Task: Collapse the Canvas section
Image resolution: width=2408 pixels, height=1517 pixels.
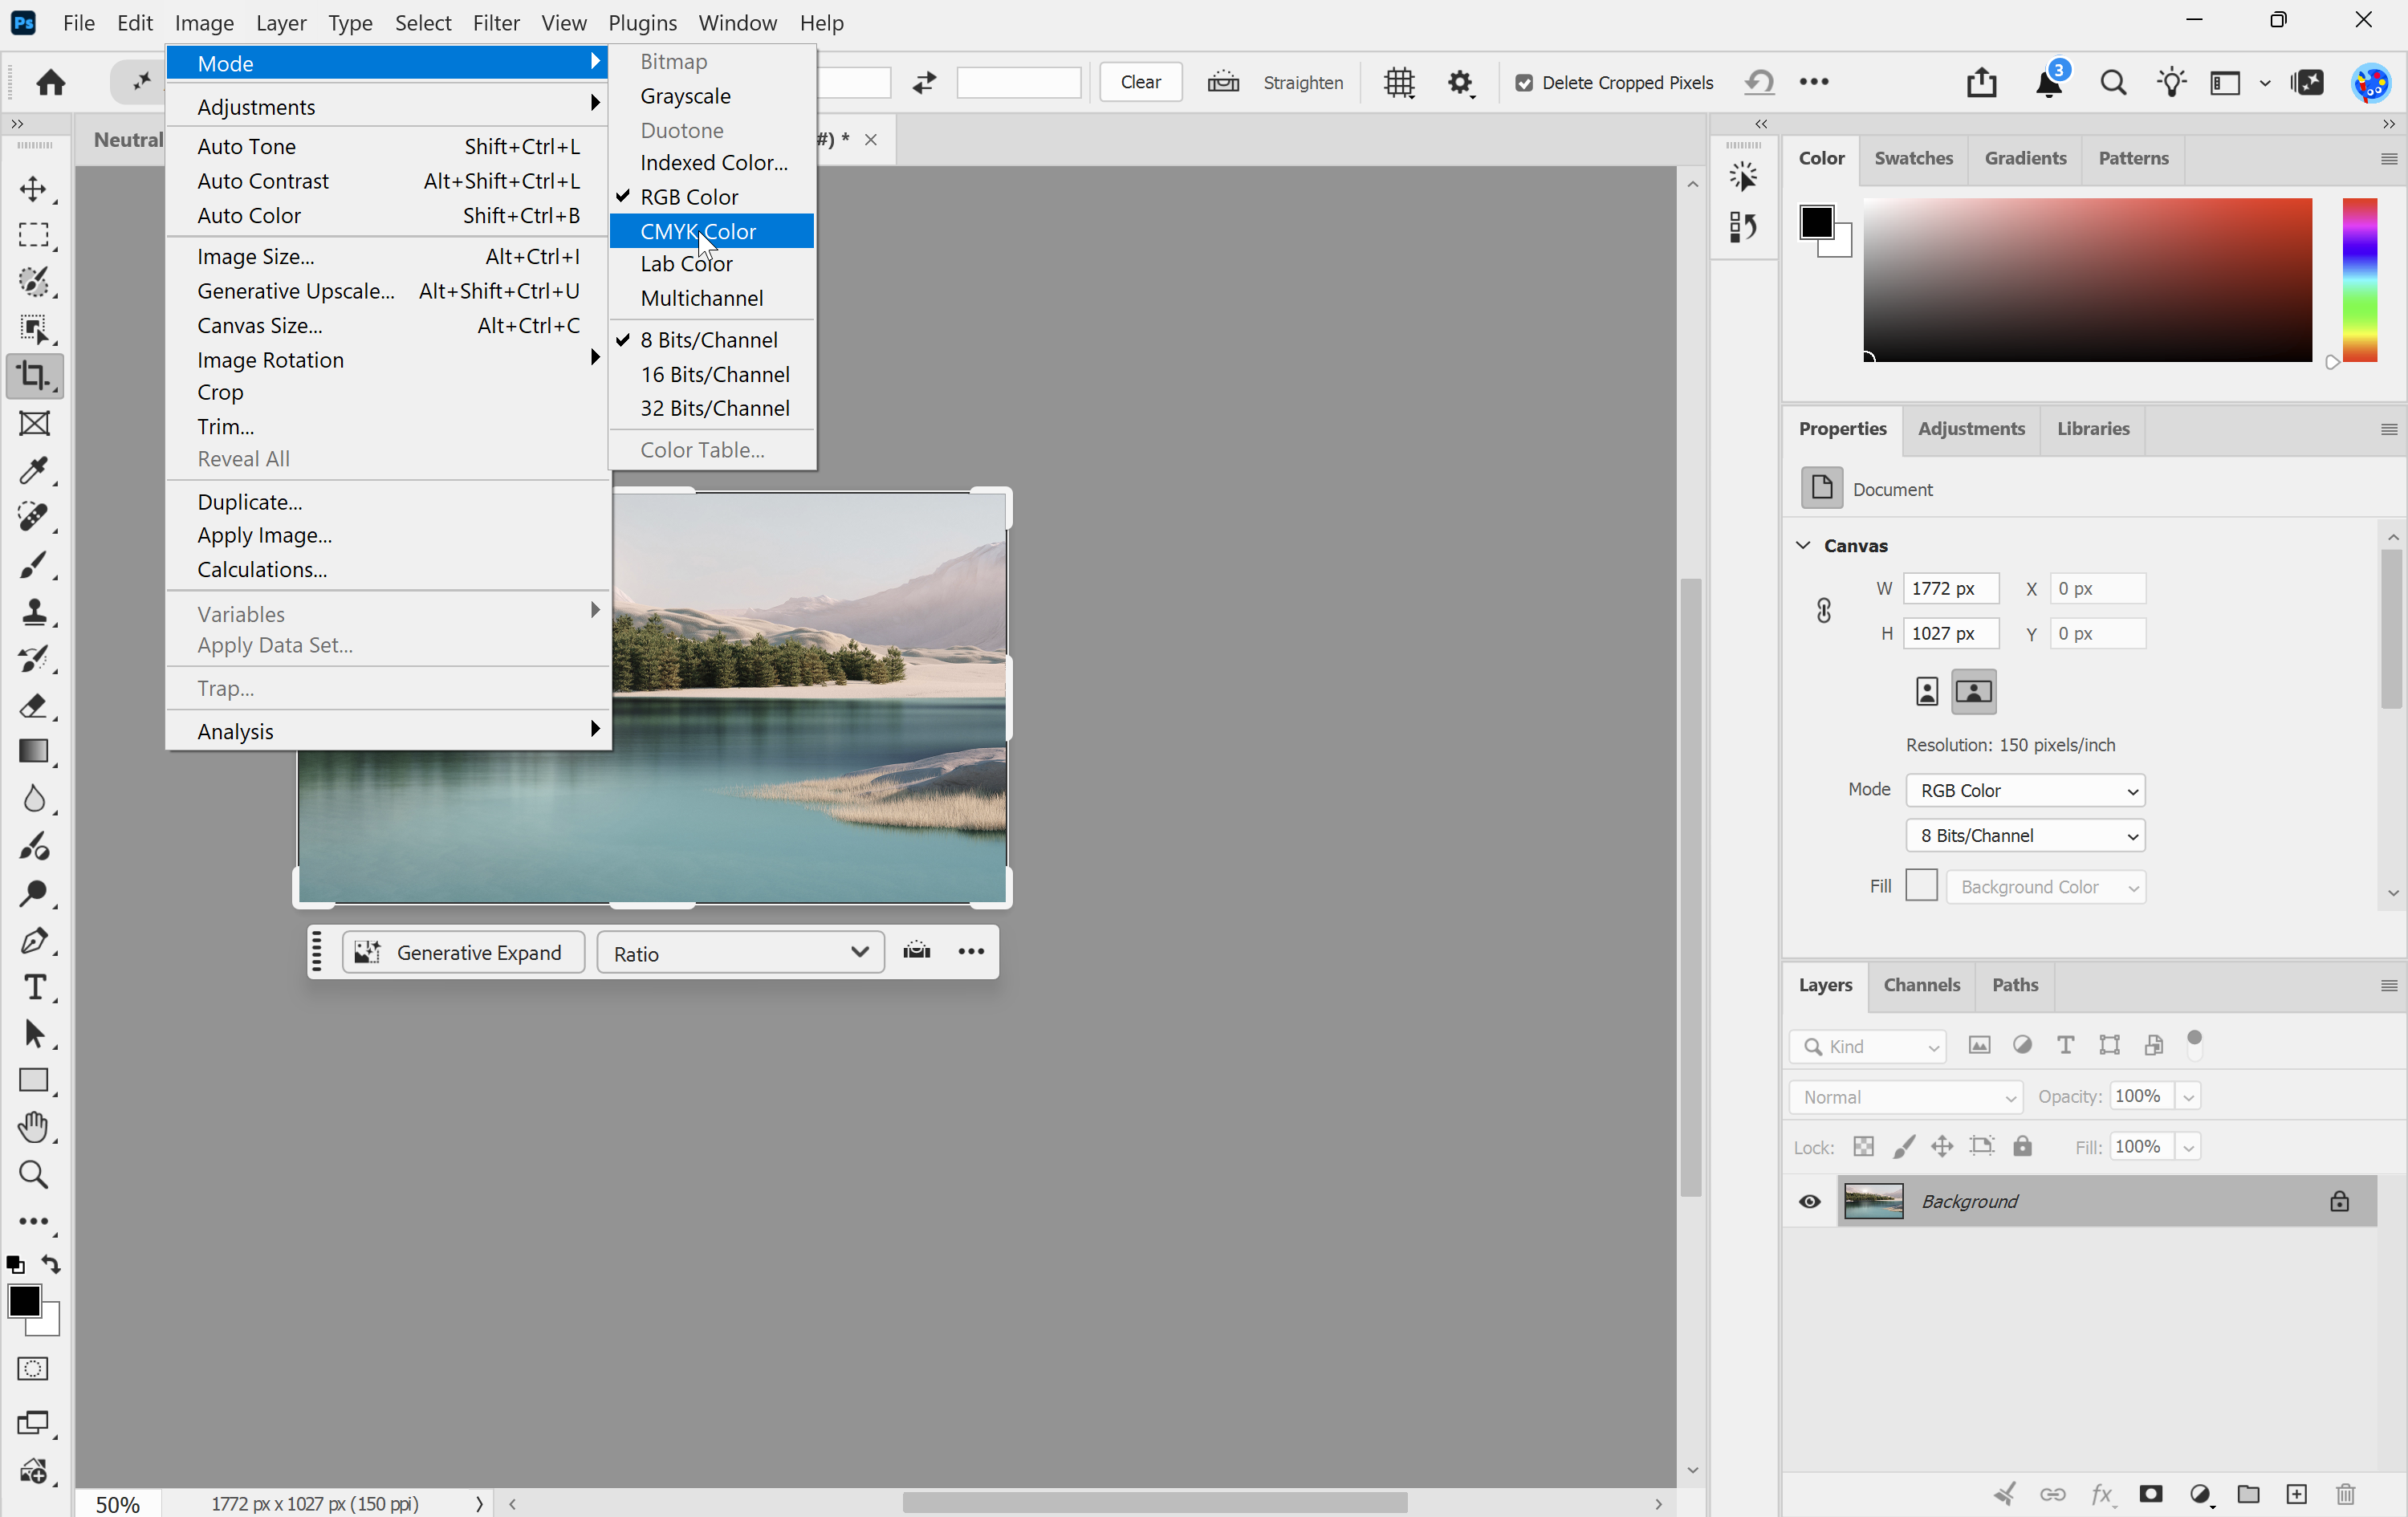Action: coord(1803,546)
